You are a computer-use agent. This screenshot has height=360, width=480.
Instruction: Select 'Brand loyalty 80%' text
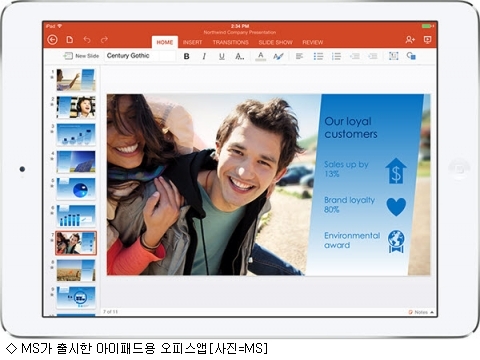pos(349,204)
